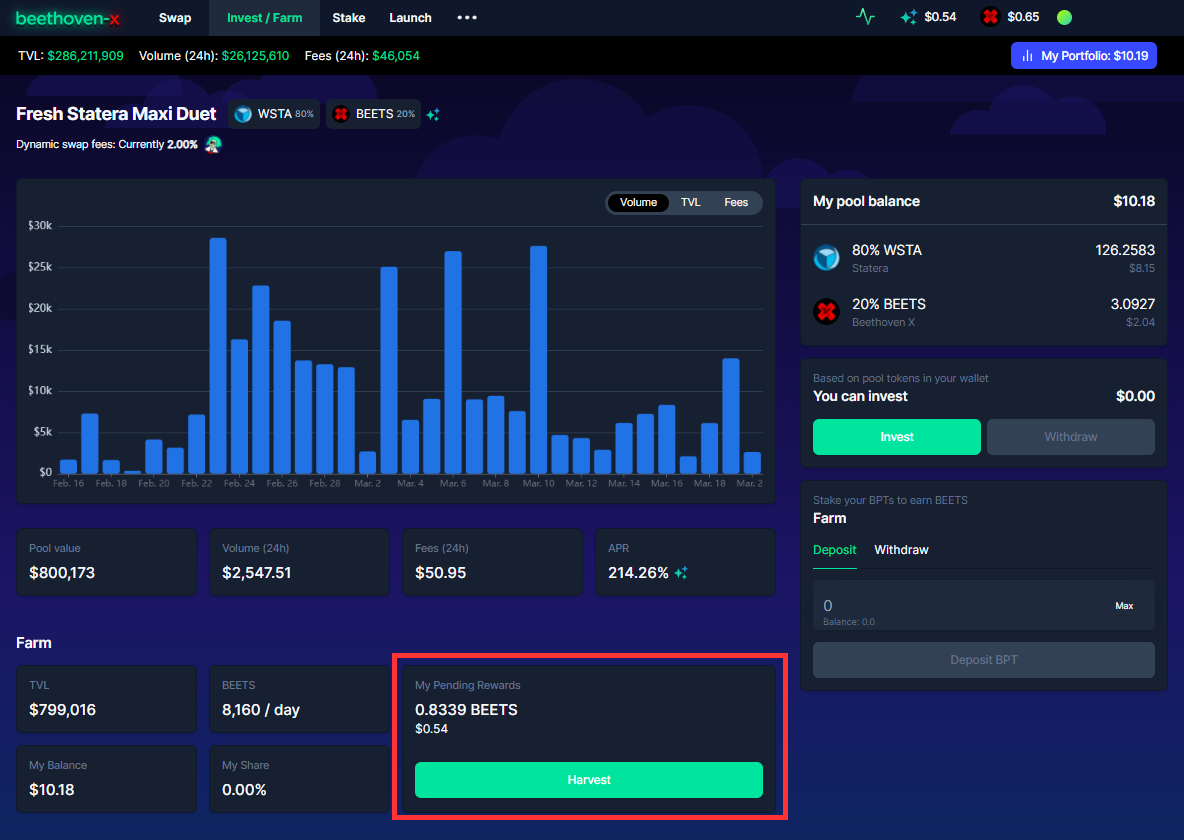
Task: Select the Farm Deposit tab
Action: [834, 550]
